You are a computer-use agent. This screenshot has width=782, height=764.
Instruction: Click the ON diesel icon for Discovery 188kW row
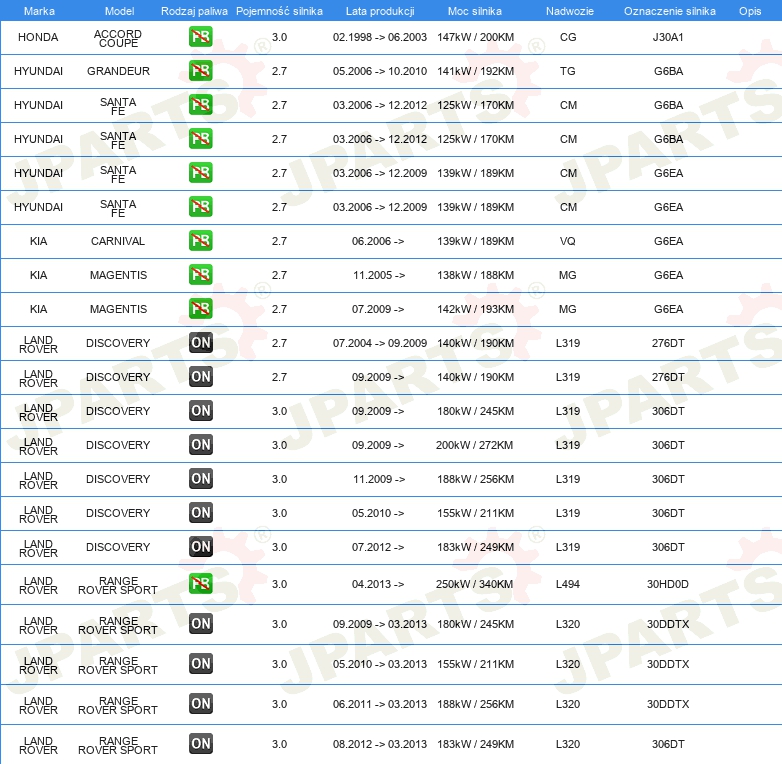[x=200, y=479]
